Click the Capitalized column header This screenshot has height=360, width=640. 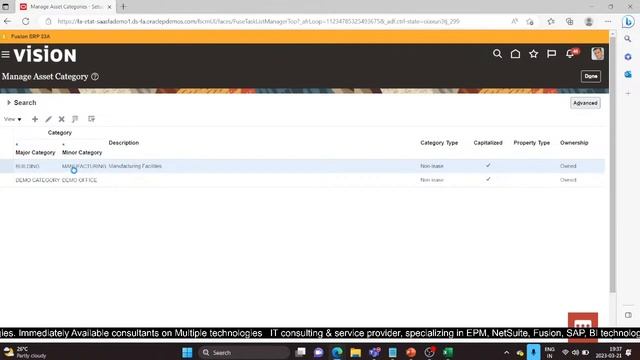(488, 143)
